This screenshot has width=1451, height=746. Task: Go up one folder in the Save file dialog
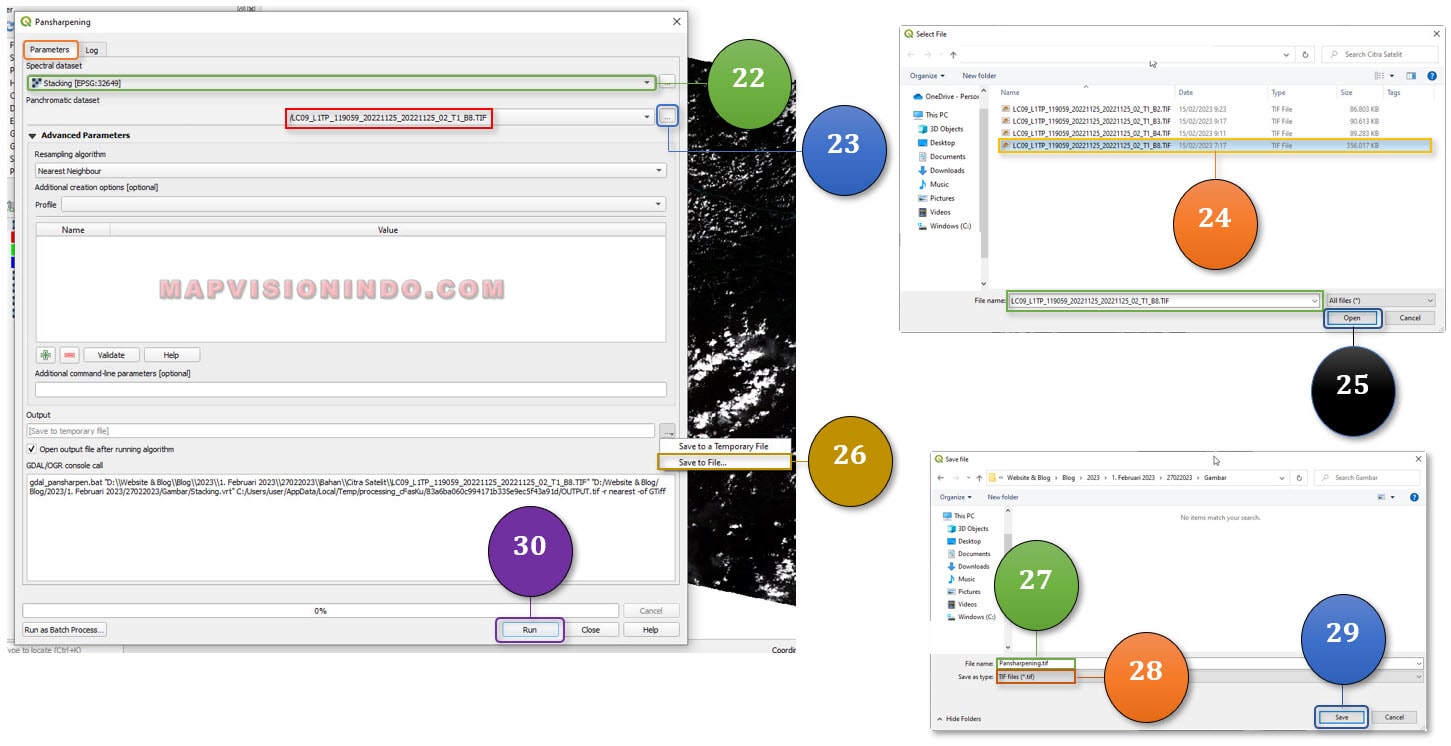point(979,478)
